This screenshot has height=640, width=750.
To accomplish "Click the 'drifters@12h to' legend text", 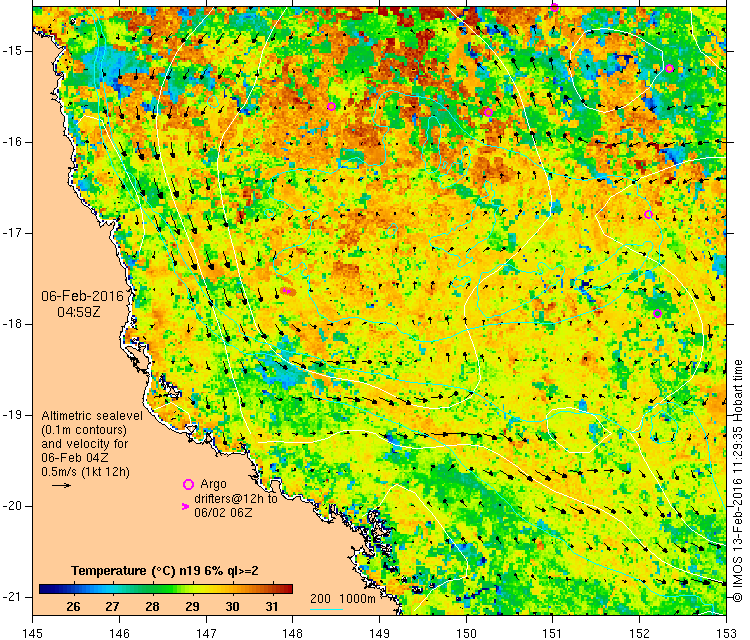I will pyautogui.click(x=236, y=498).
